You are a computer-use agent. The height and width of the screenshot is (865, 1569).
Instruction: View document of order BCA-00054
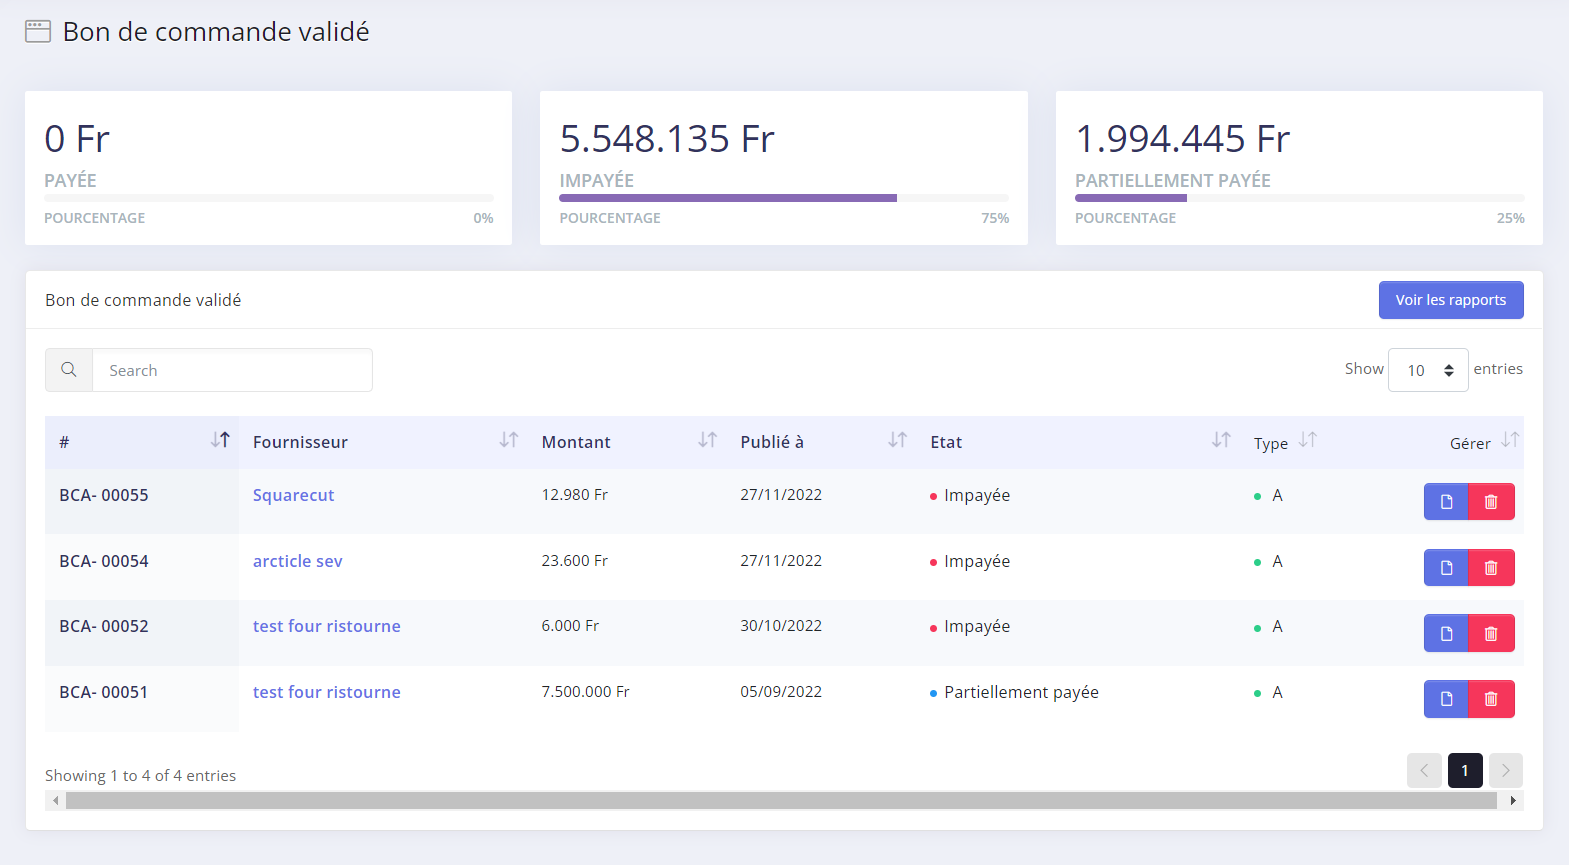(x=1446, y=568)
